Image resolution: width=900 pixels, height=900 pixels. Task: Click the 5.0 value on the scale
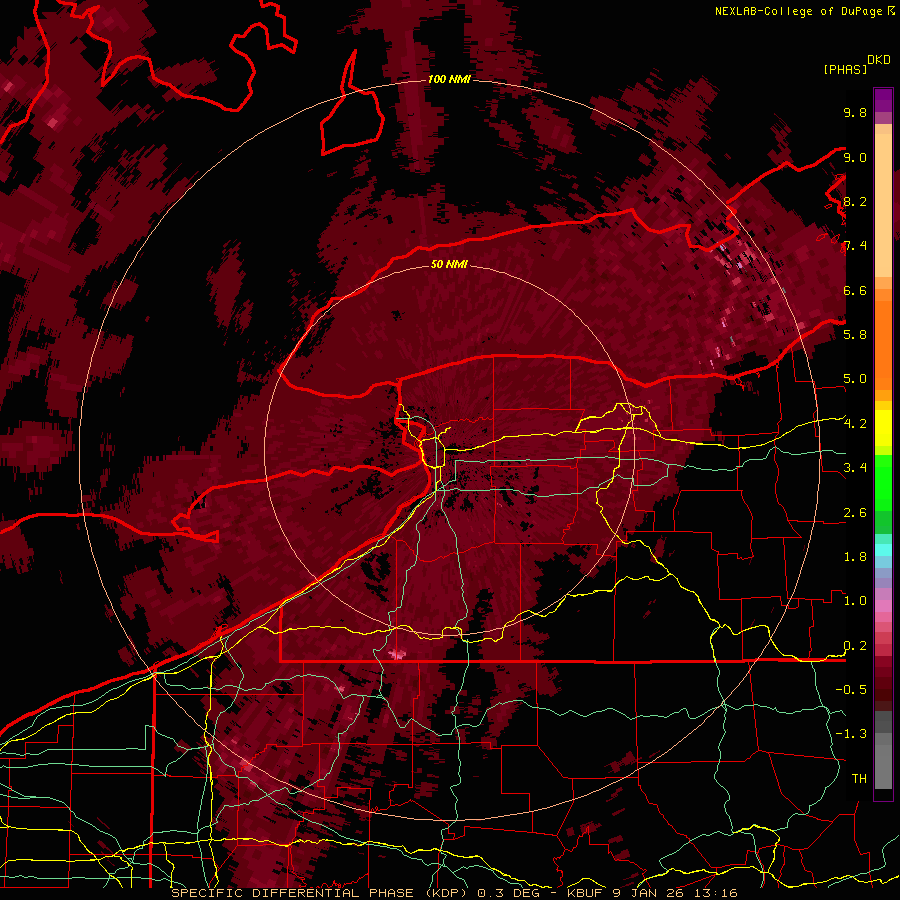[x=855, y=379]
